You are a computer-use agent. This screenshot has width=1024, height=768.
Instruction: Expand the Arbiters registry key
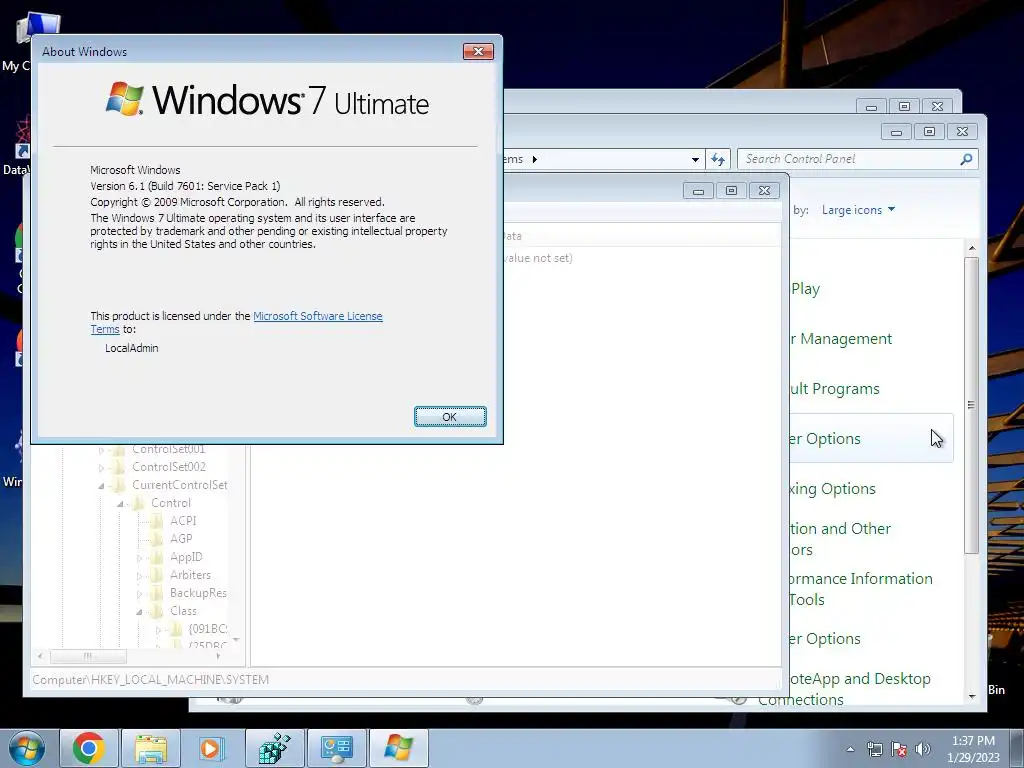139,575
